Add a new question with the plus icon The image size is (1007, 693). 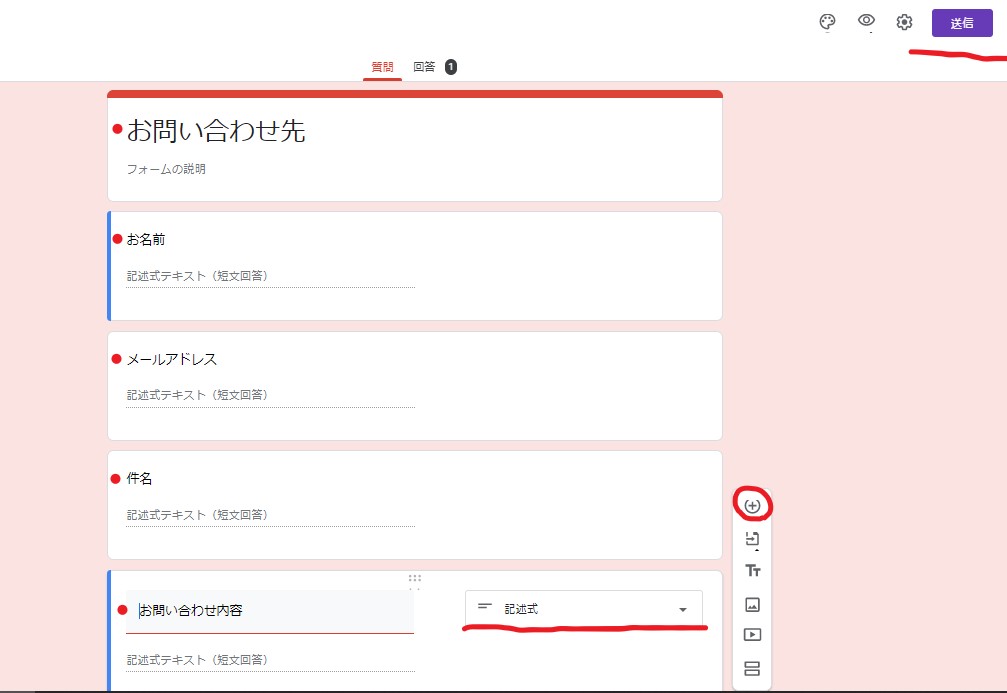click(752, 505)
